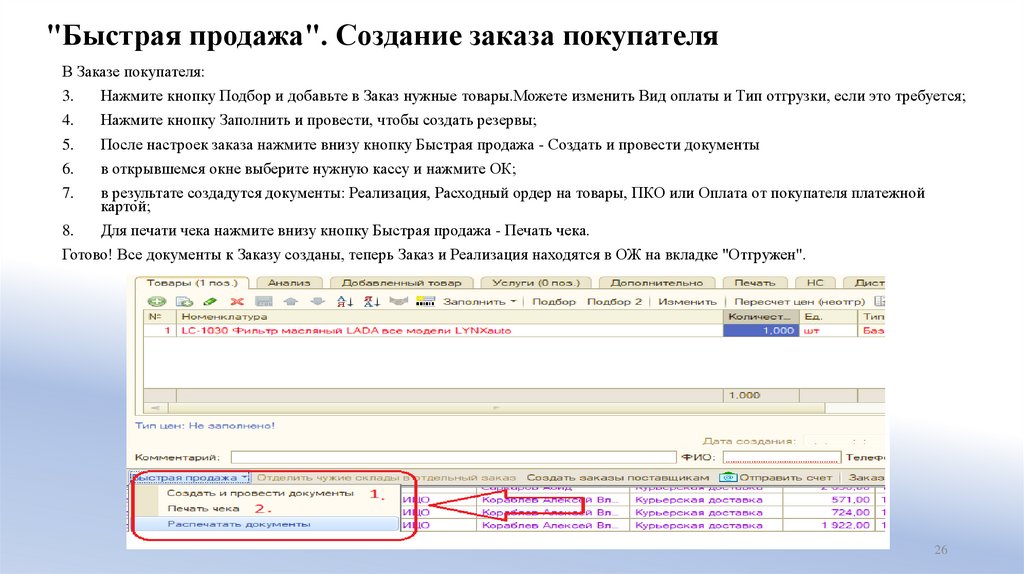
Task: Click Курьерская доставка in the 571,00 row
Action: (705, 500)
